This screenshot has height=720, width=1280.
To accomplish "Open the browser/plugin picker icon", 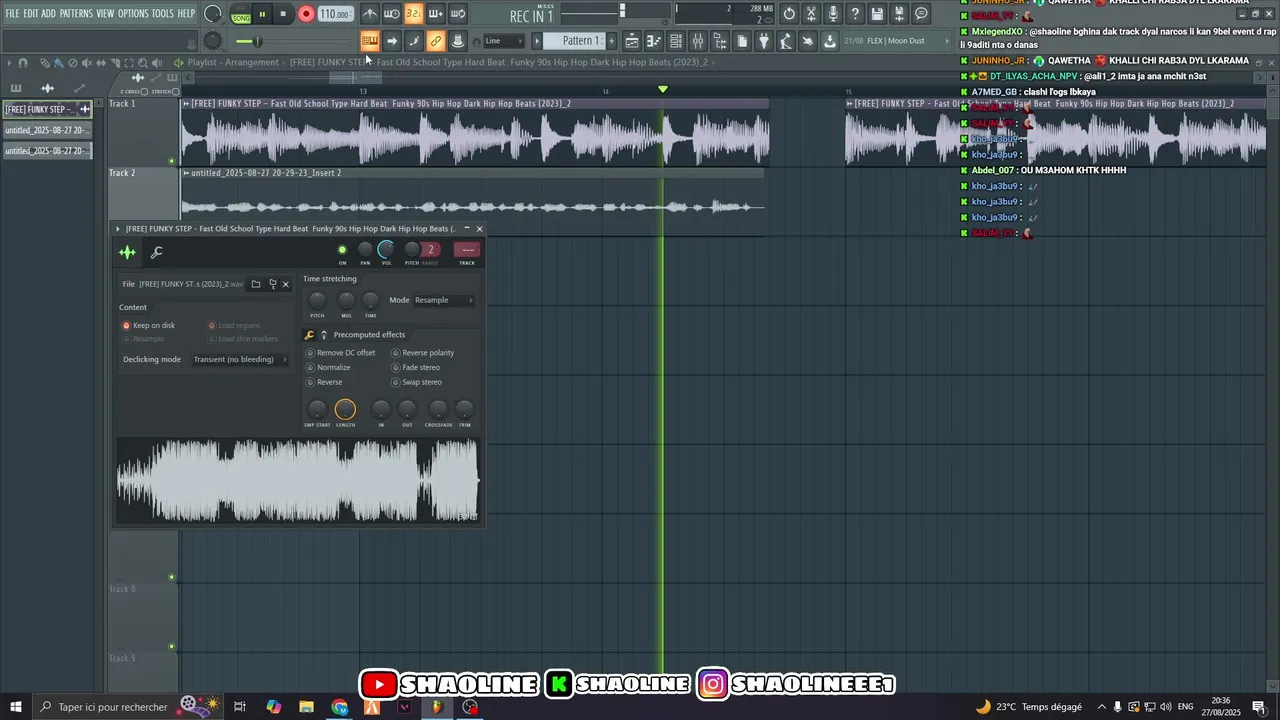I will pyautogui.click(x=720, y=41).
